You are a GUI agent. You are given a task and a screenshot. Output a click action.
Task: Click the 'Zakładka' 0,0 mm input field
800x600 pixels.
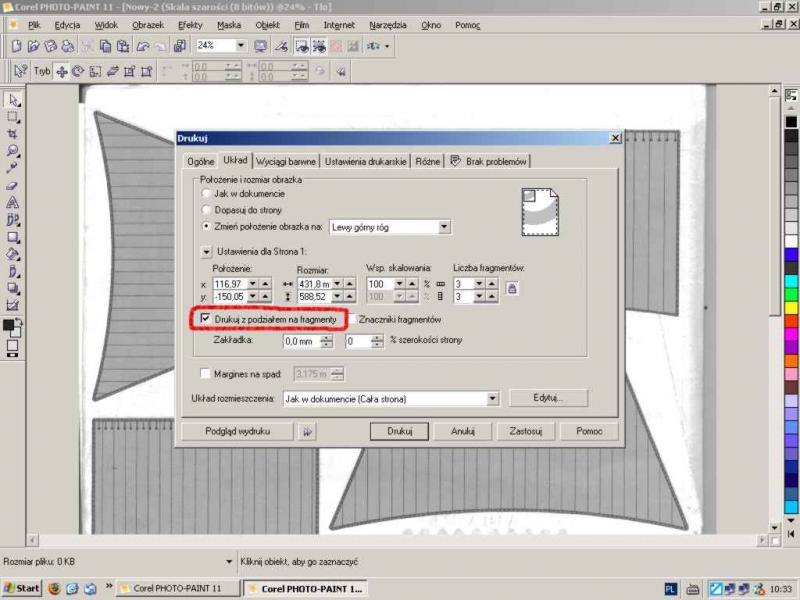302,341
